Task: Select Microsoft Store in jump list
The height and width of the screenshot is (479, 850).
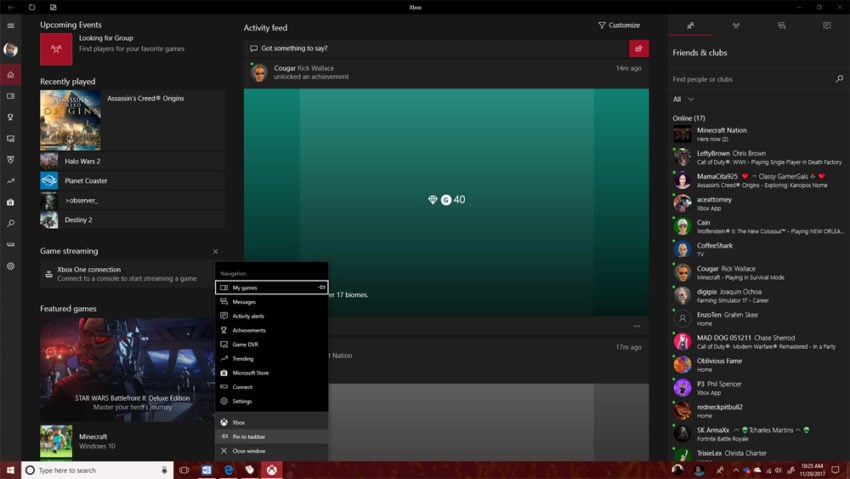Action: tap(272, 373)
